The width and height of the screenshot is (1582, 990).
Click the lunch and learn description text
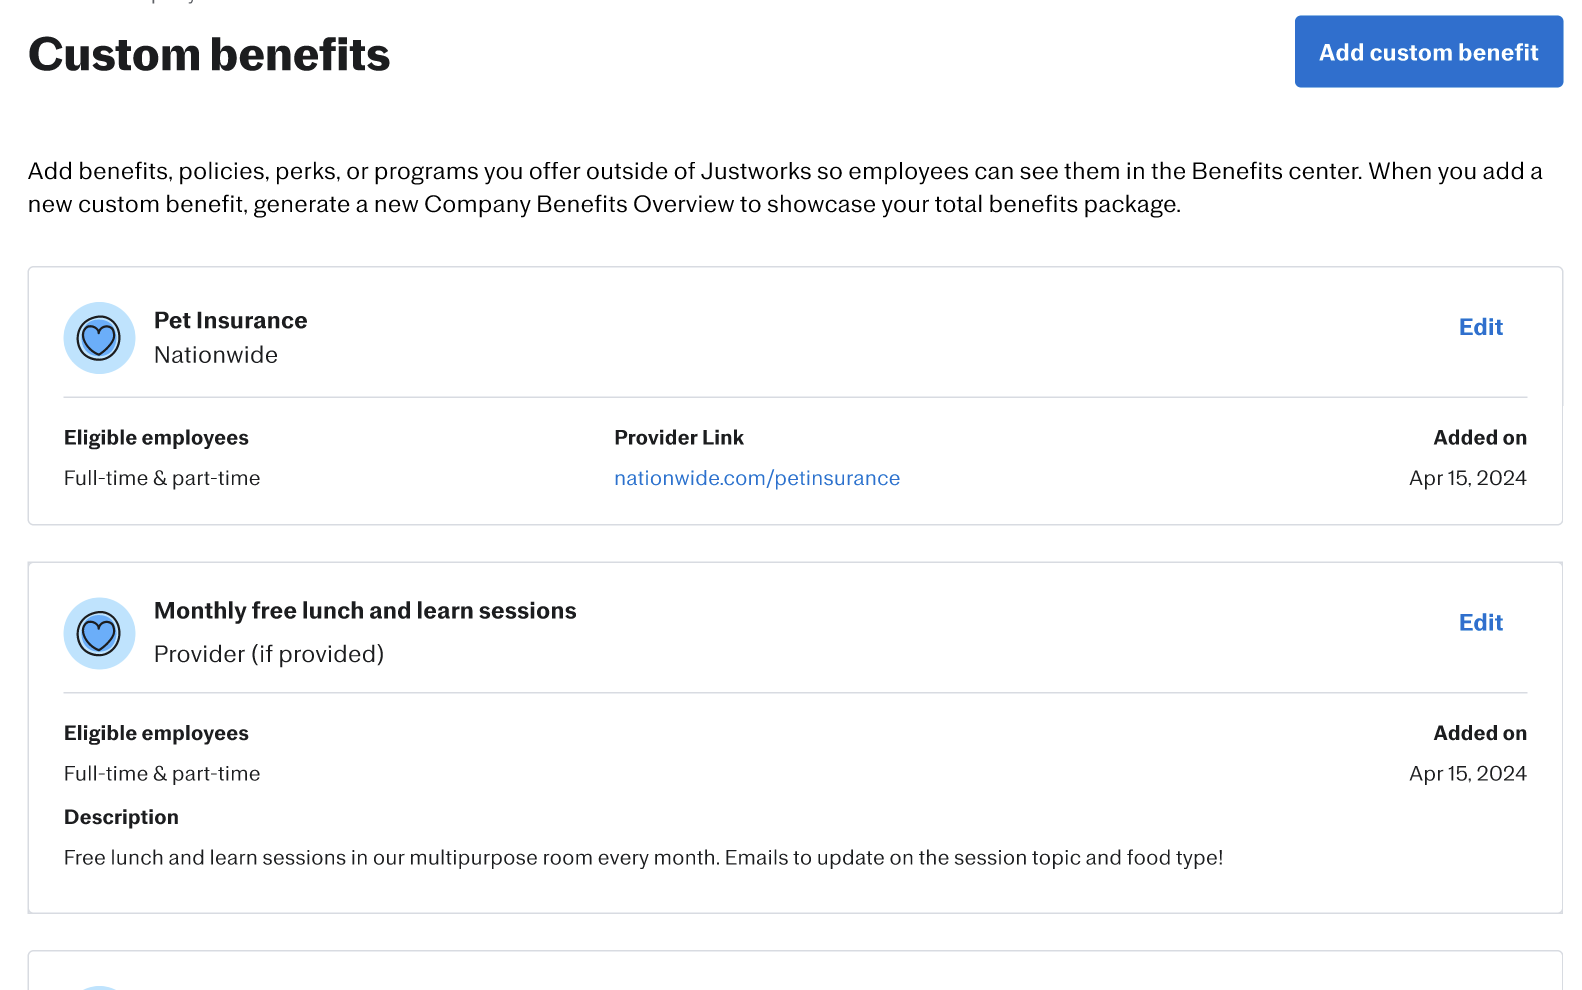643,858
